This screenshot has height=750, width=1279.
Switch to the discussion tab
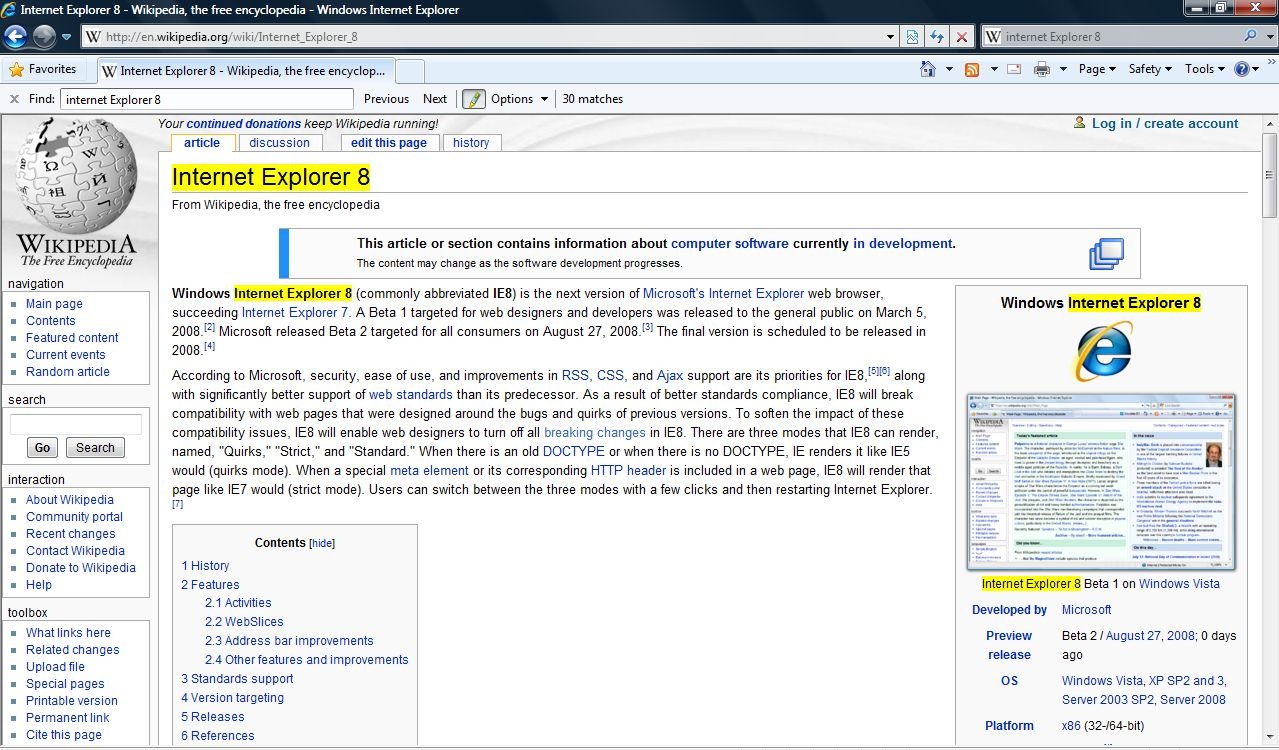[279, 143]
